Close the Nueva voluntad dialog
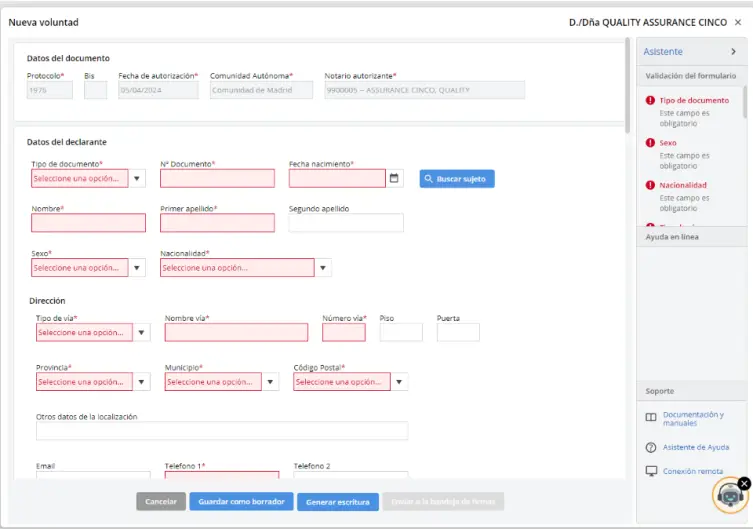 [738, 22]
